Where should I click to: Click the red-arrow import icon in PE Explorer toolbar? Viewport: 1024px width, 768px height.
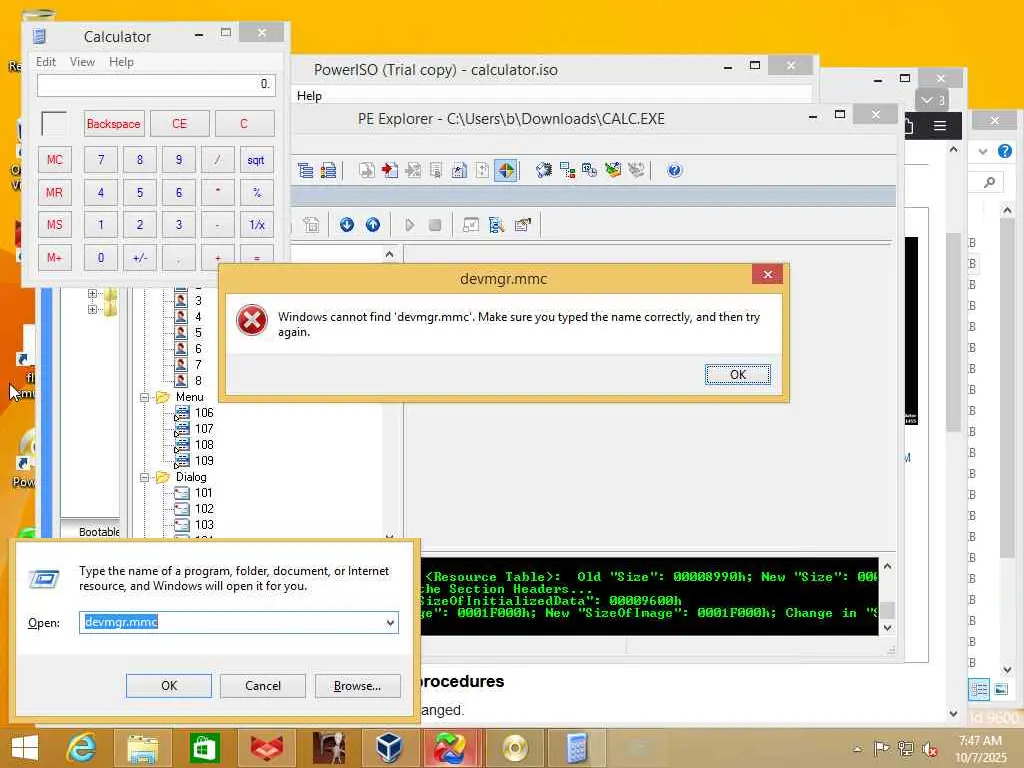[x=390, y=170]
